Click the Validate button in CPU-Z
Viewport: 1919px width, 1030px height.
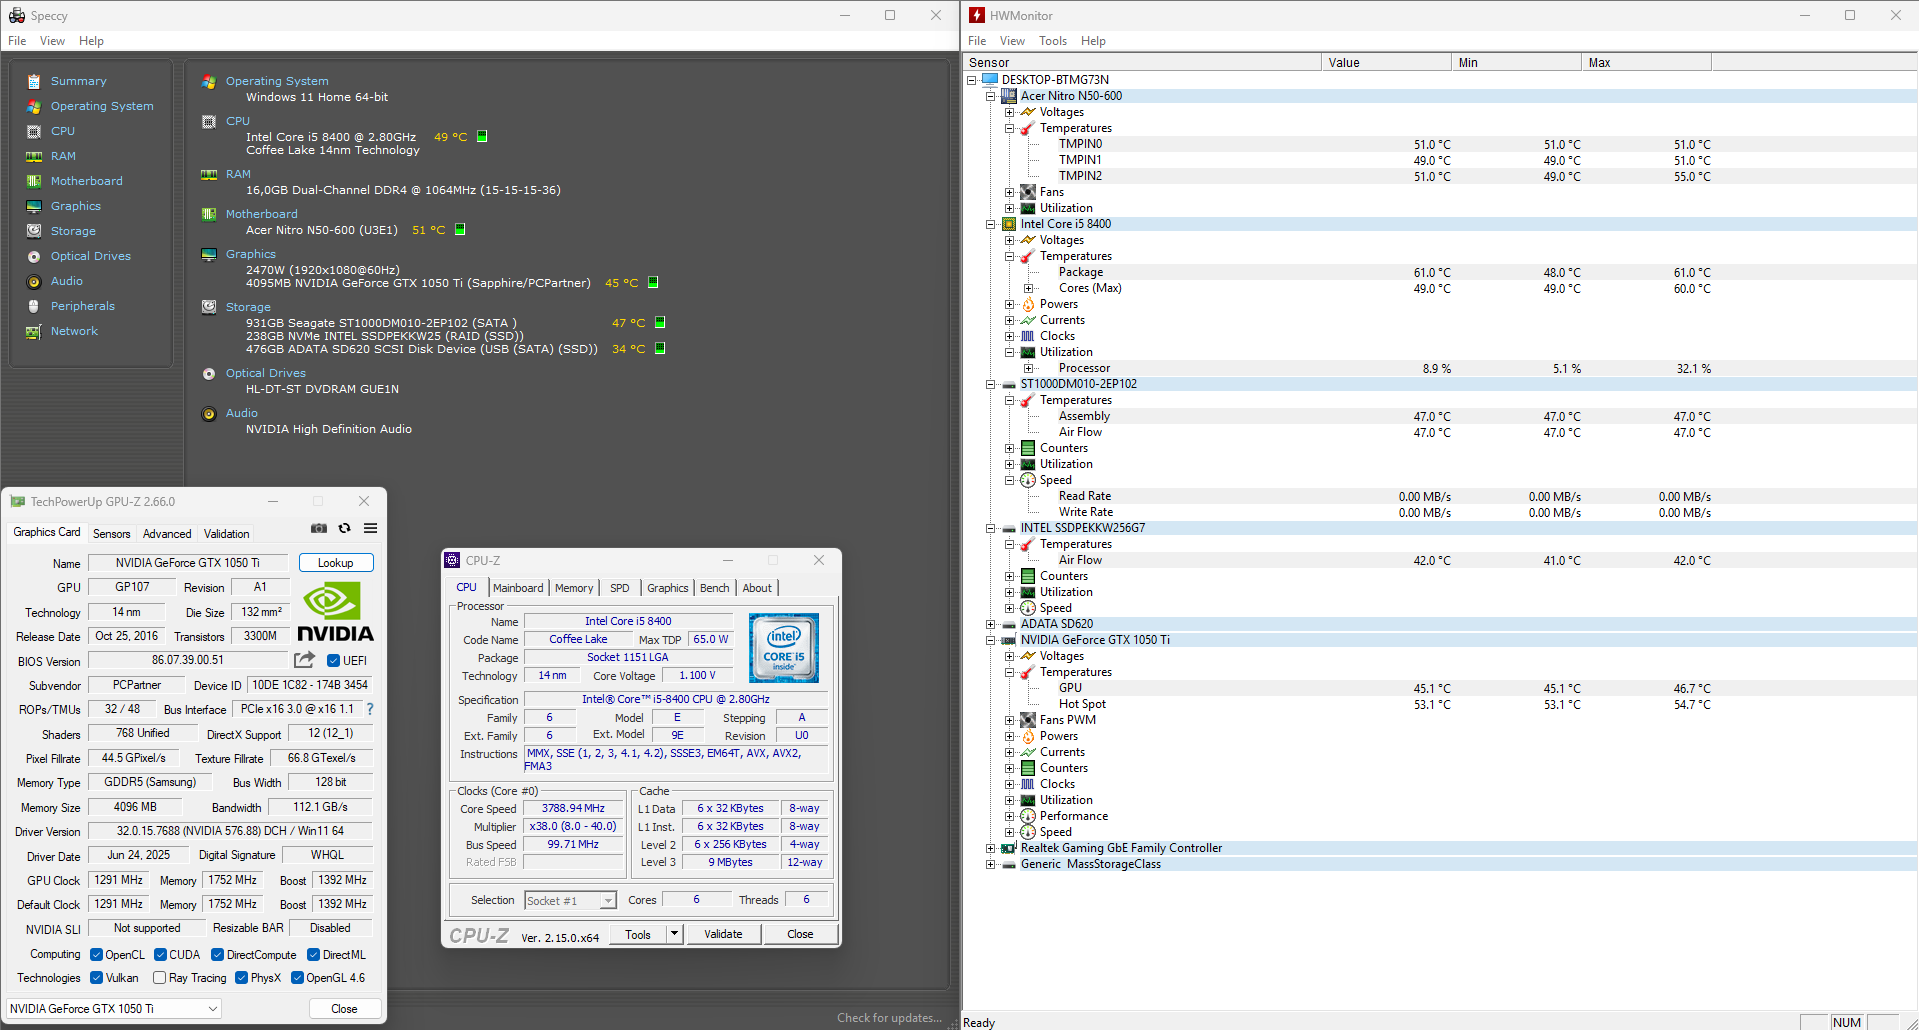click(x=723, y=934)
